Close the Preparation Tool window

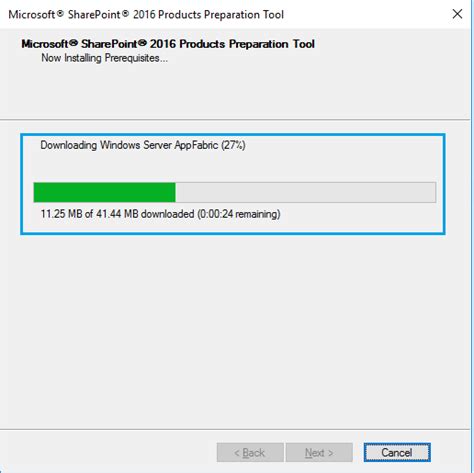[x=457, y=14]
